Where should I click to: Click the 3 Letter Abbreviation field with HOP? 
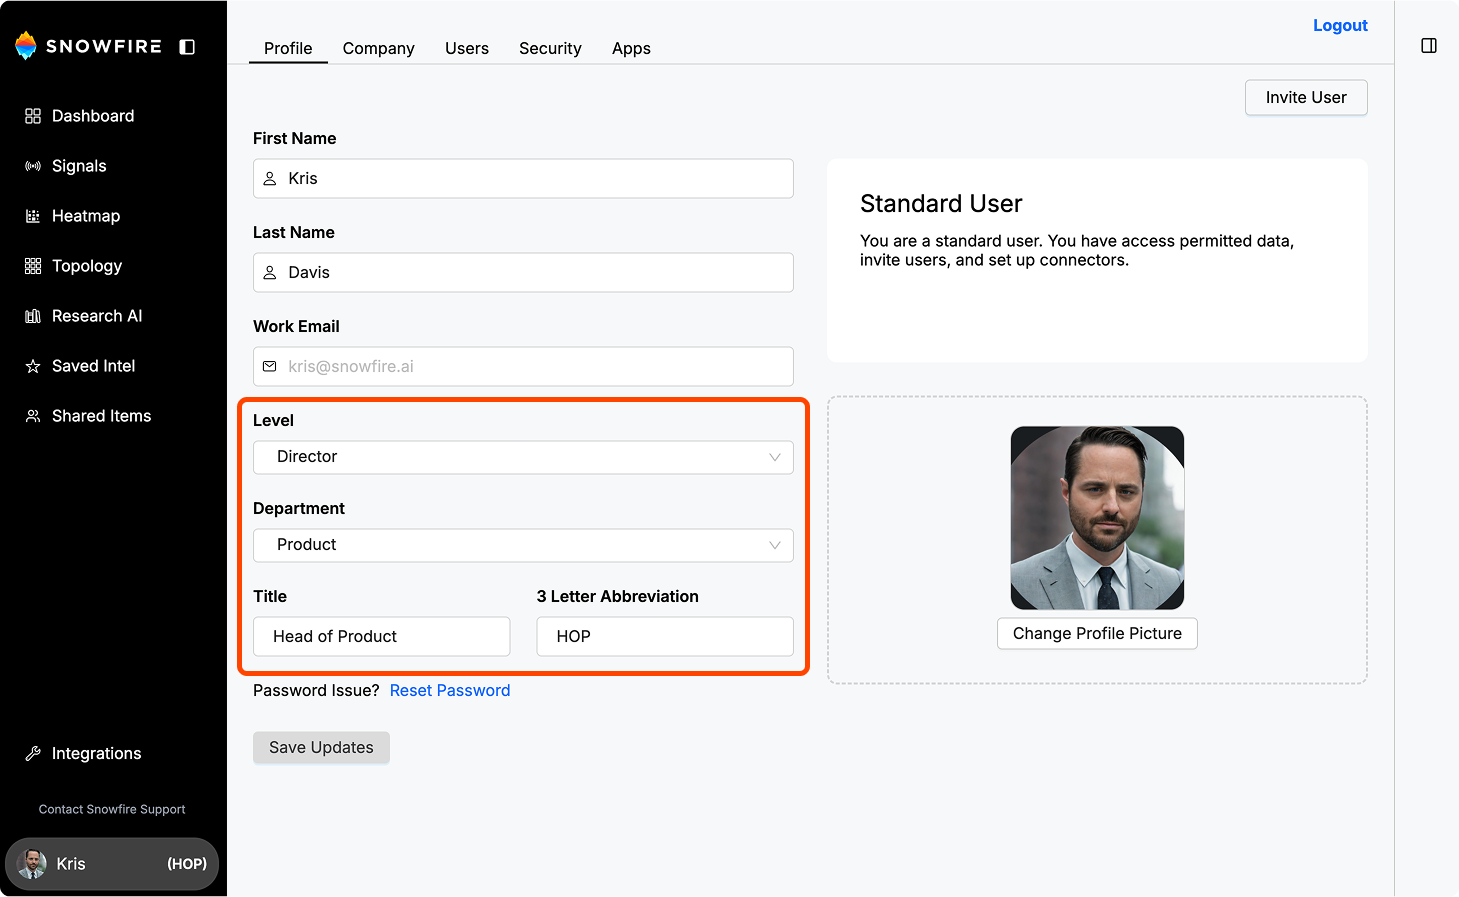click(x=665, y=637)
